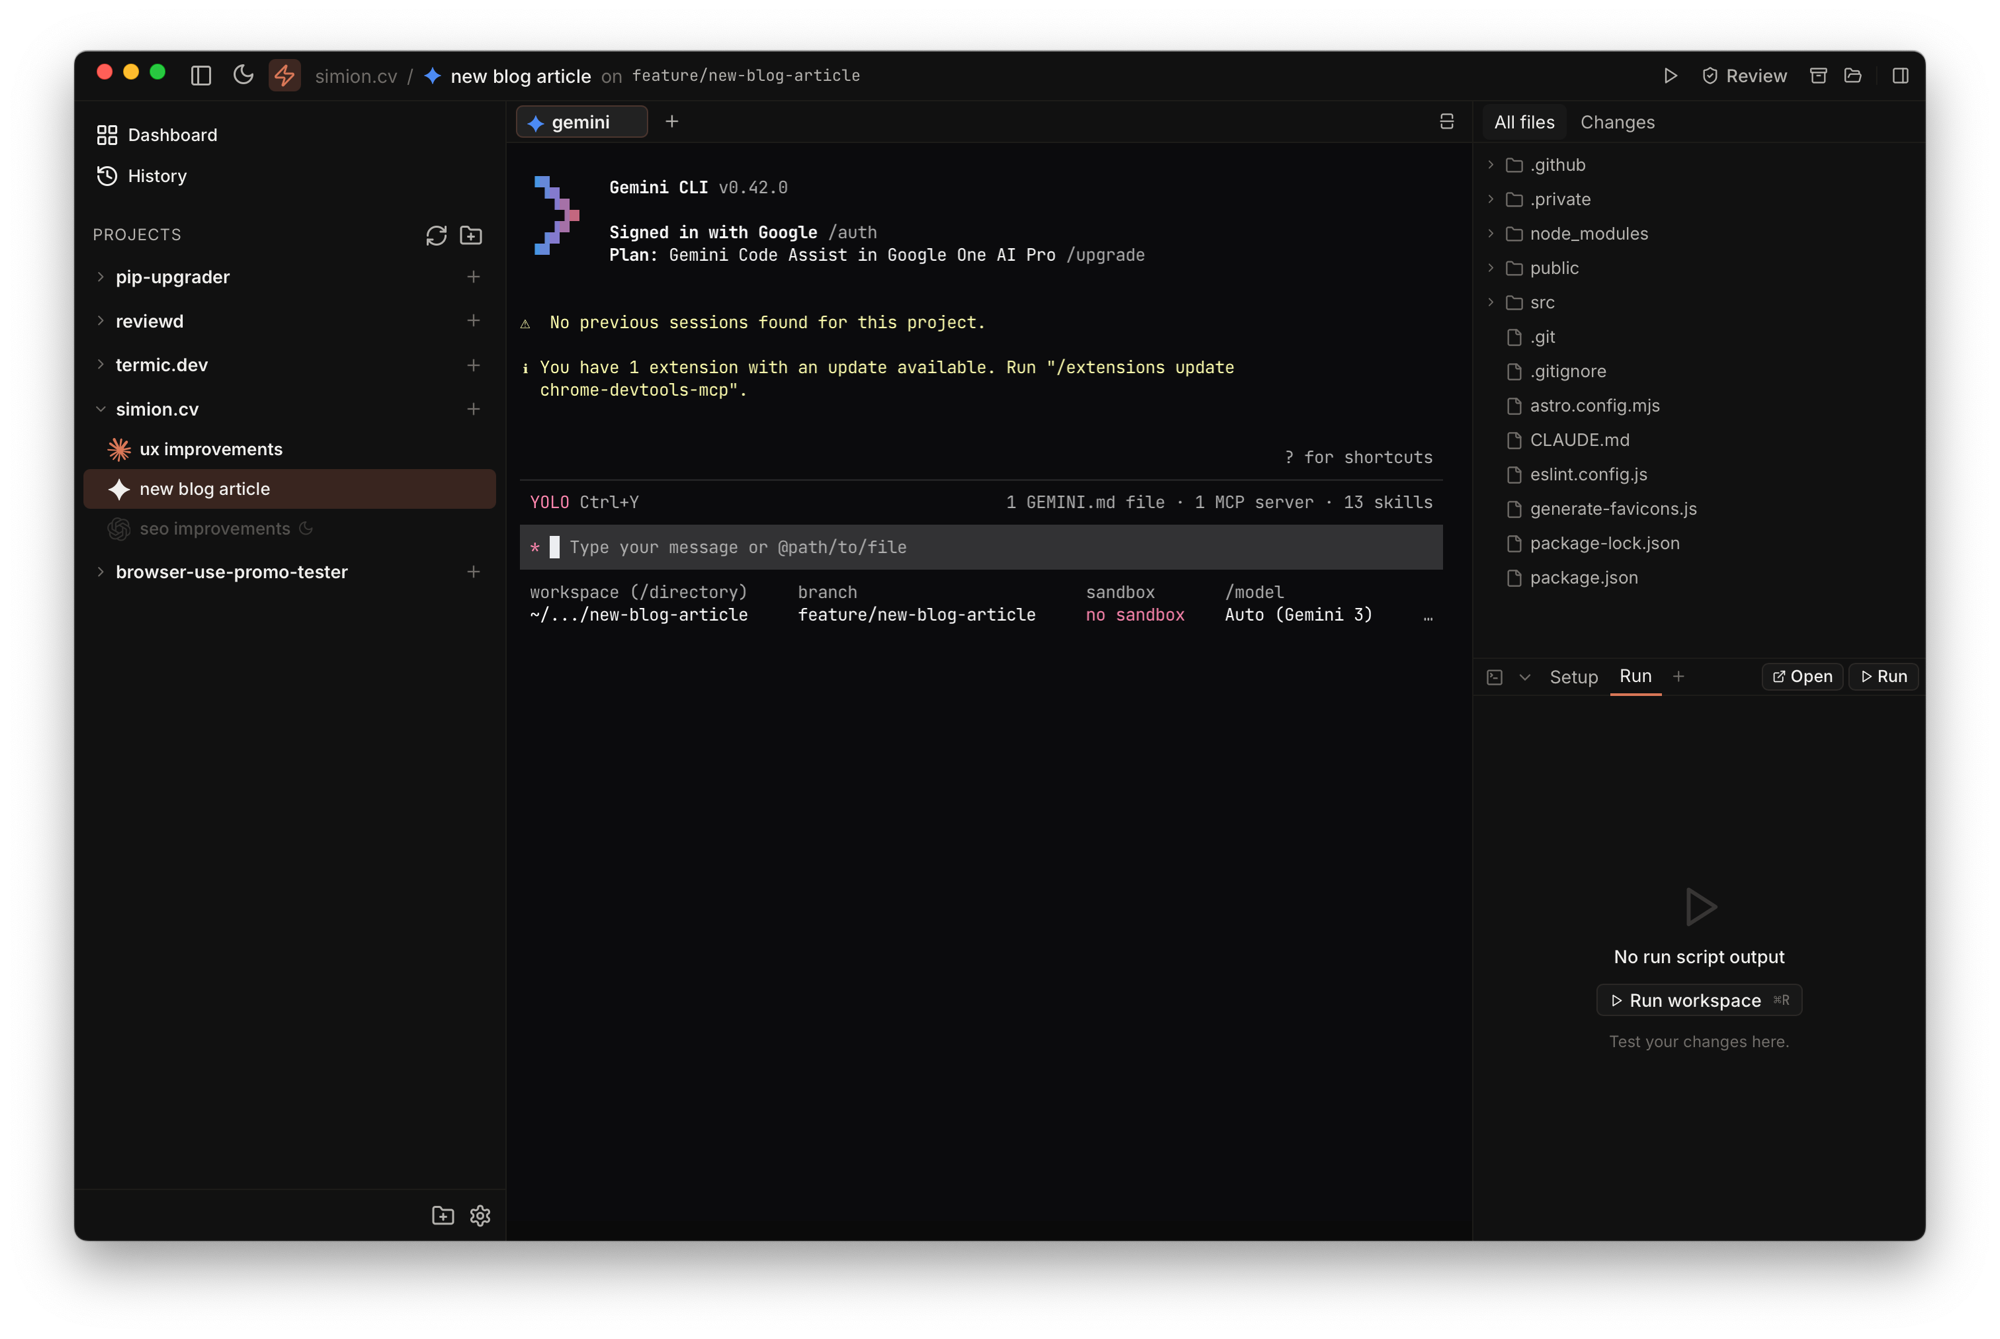This screenshot has width=2000, height=1339.
Task: Click the open folder icon in title bar
Action: pos(1853,76)
